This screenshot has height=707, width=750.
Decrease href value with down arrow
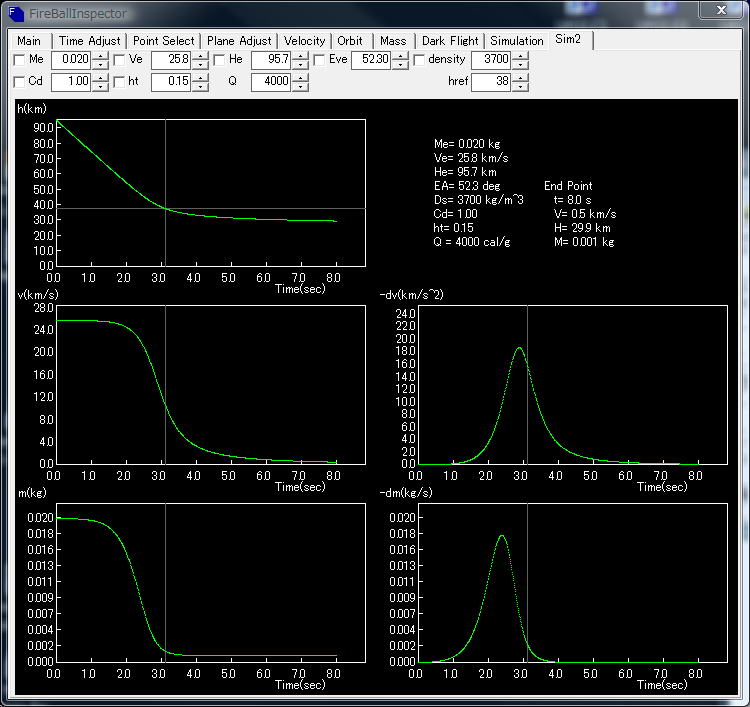point(520,86)
